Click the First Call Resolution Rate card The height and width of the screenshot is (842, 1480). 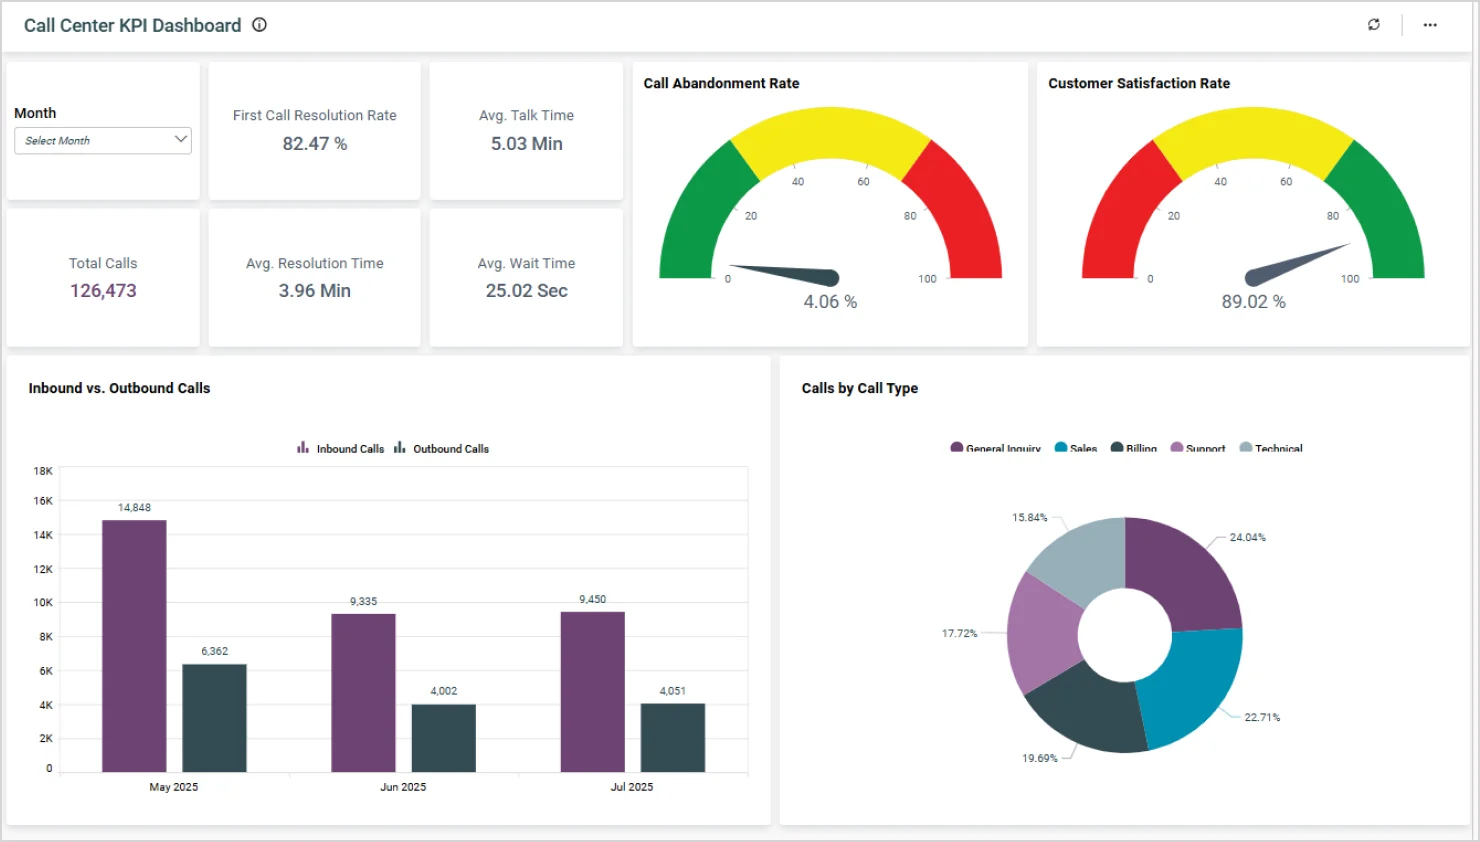(314, 130)
